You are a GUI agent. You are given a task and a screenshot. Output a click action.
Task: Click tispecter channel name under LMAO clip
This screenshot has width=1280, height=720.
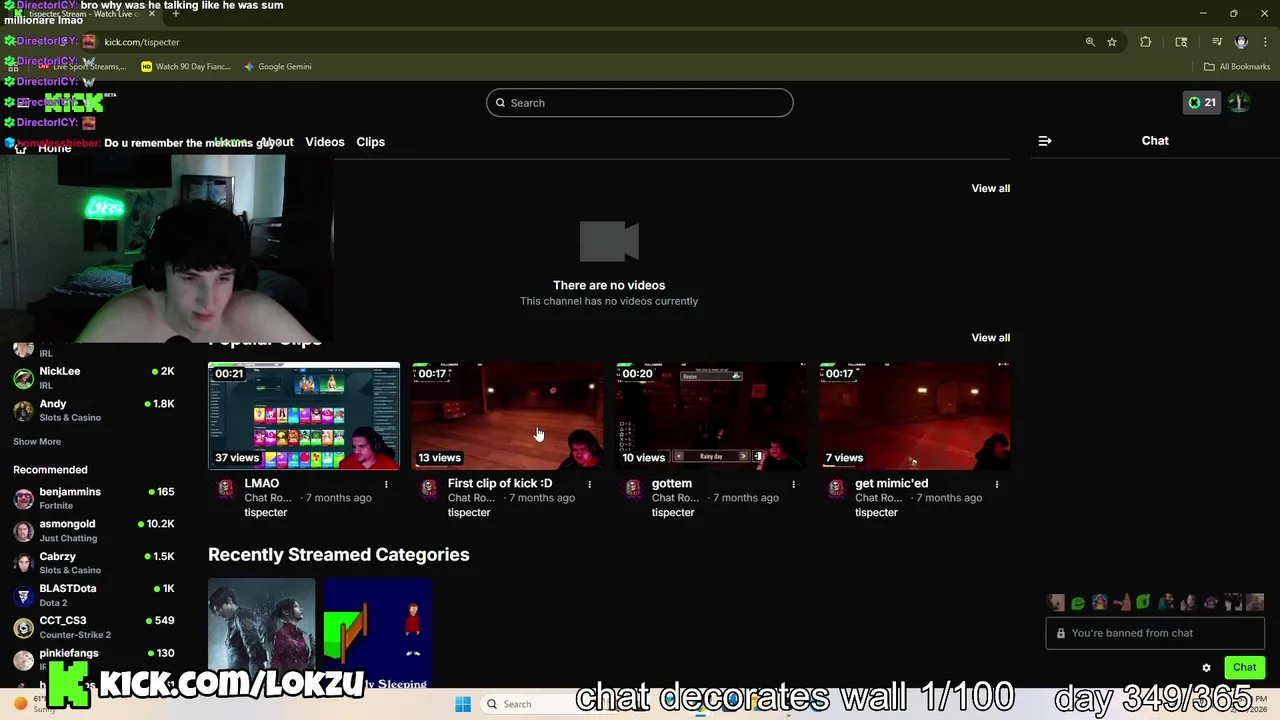[x=266, y=512]
